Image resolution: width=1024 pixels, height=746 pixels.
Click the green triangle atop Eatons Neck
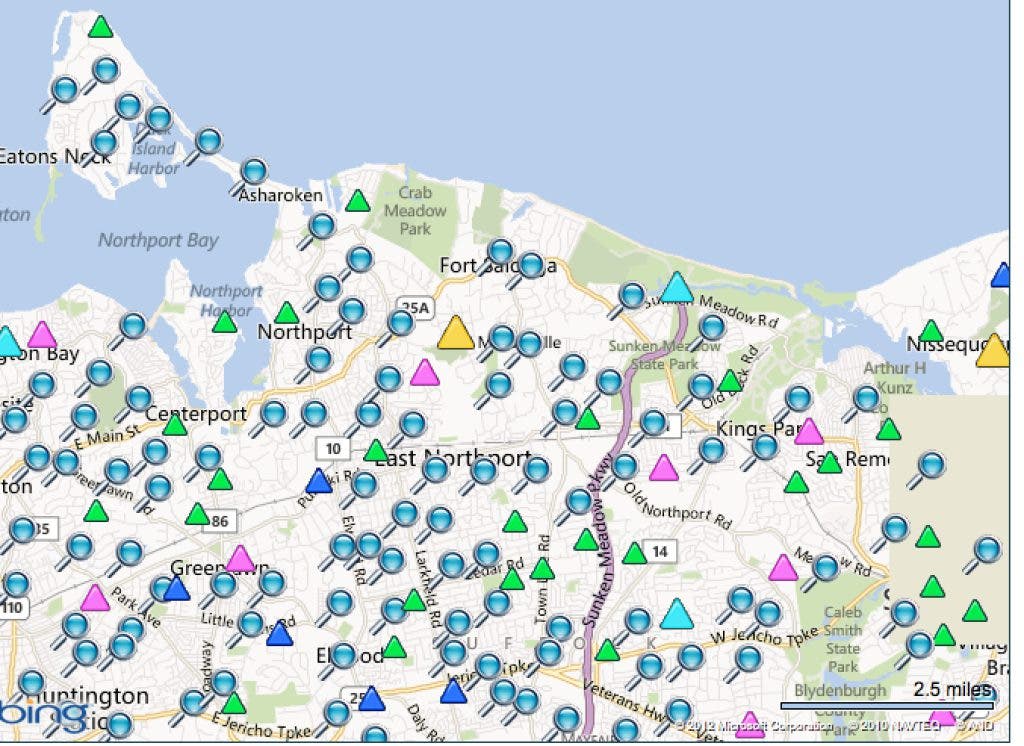(x=100, y=27)
